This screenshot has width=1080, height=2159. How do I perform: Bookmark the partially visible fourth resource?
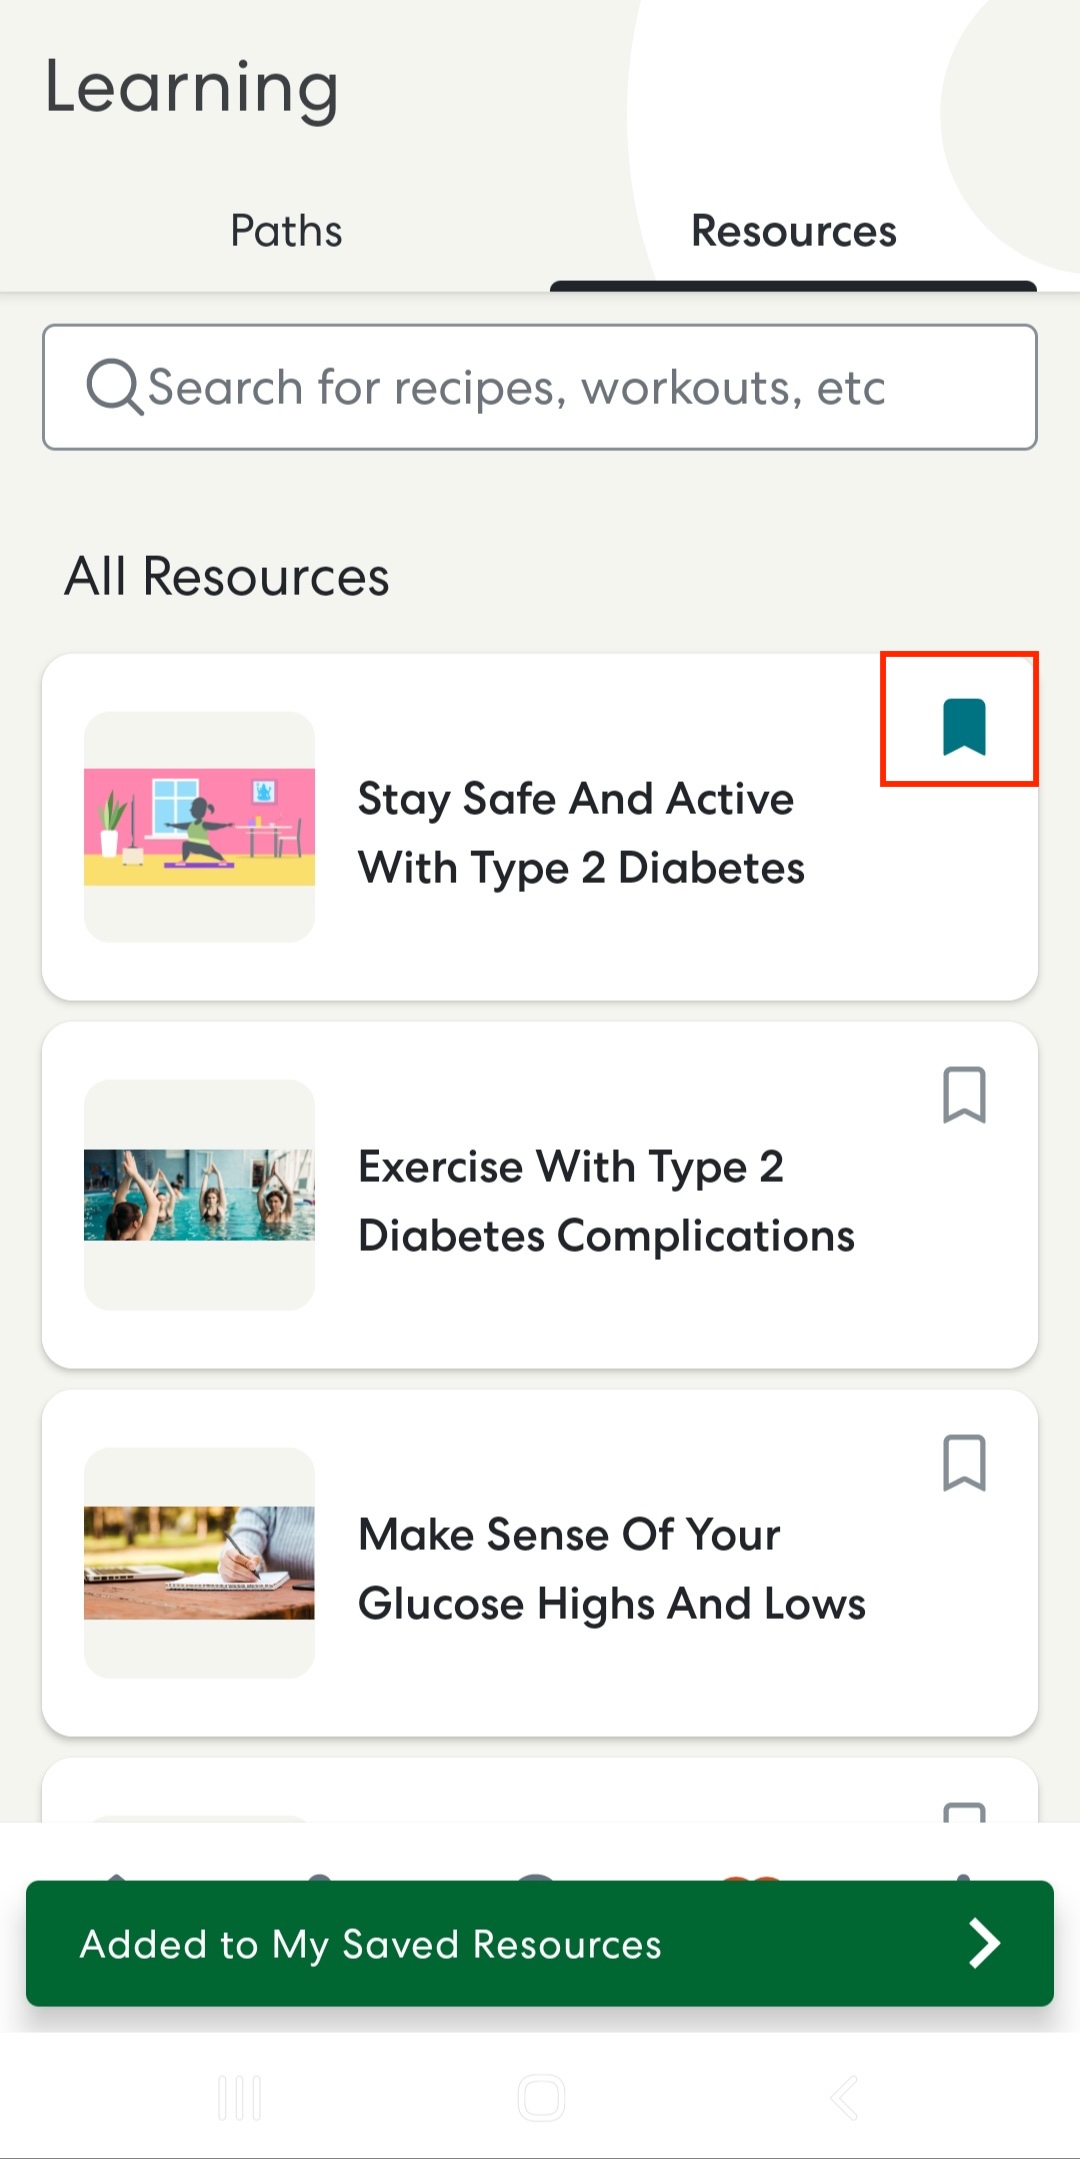964,1812
